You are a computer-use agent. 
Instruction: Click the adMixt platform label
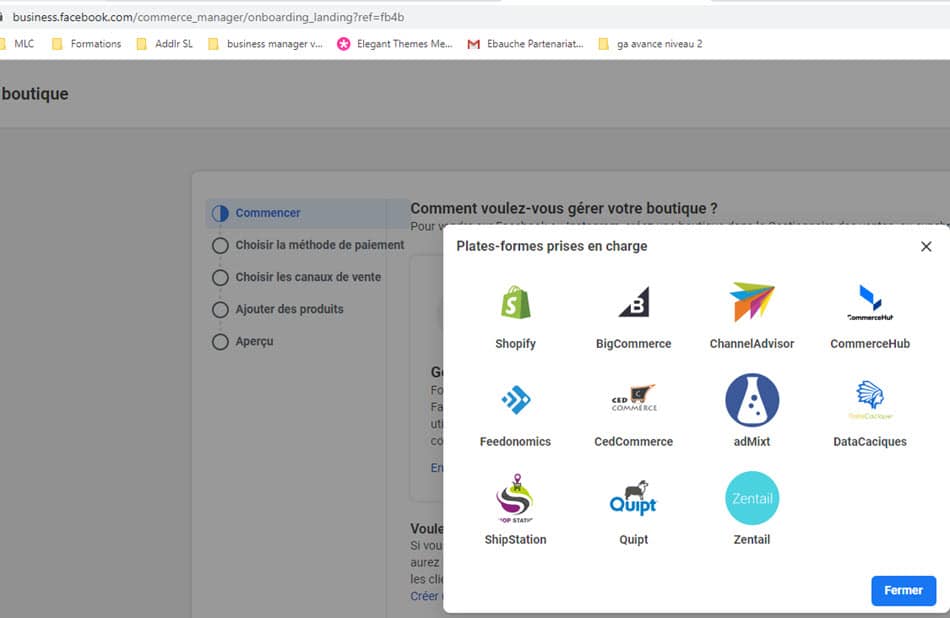pyautogui.click(x=752, y=442)
